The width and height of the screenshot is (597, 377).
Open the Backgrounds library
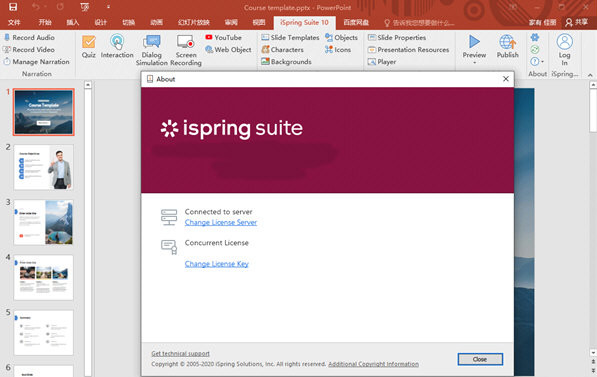pos(286,62)
